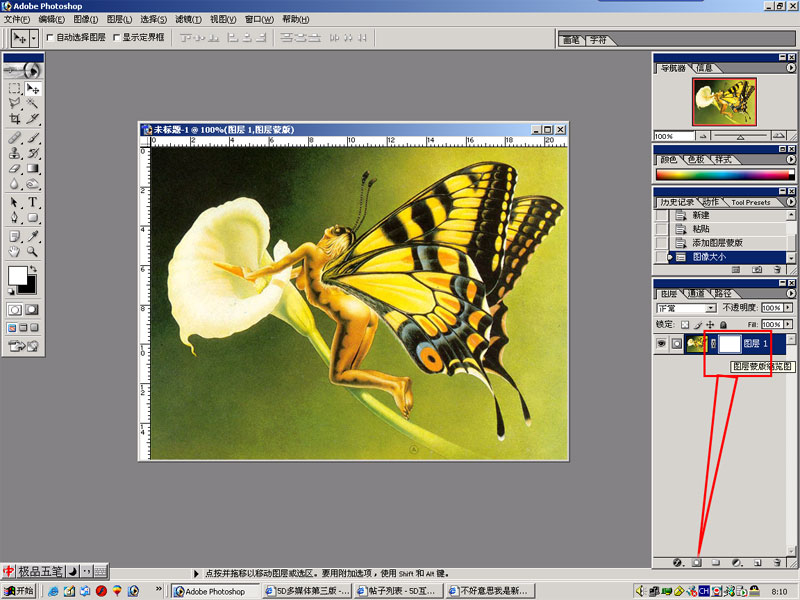Open the Layers panel flyout menu
The image size is (800, 600).
pos(790,293)
